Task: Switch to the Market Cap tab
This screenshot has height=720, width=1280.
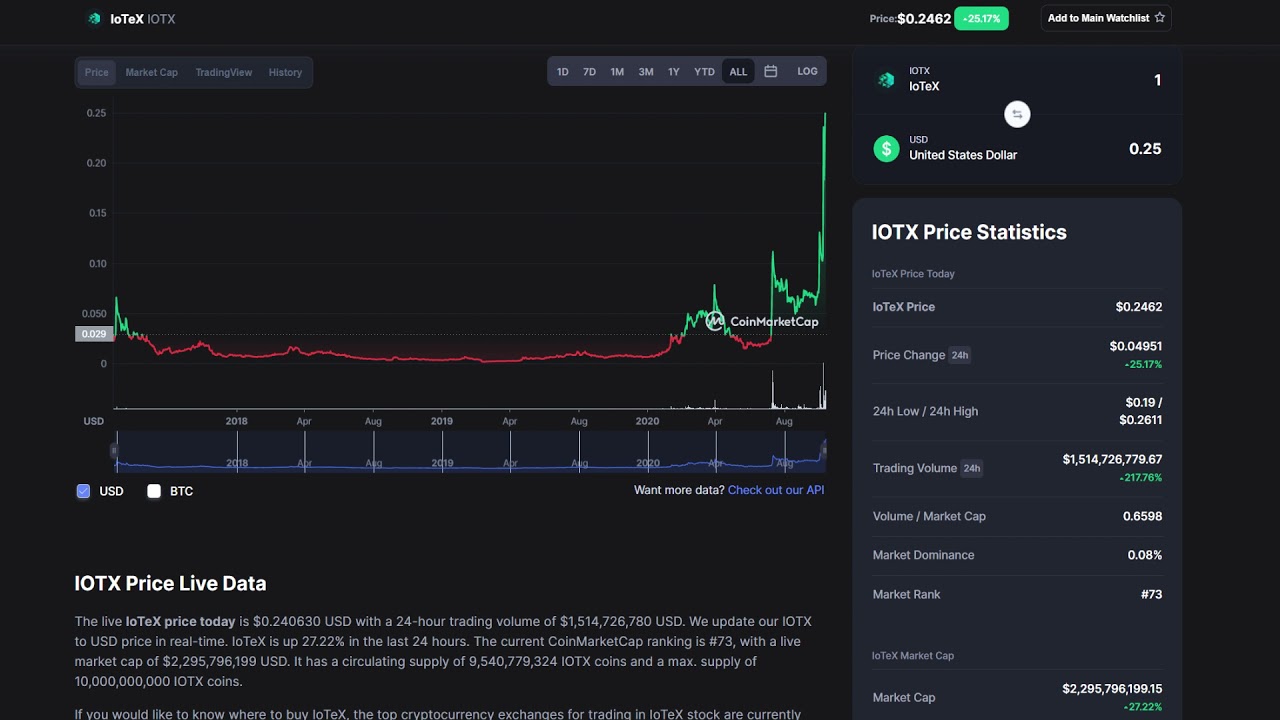Action: click(x=152, y=72)
